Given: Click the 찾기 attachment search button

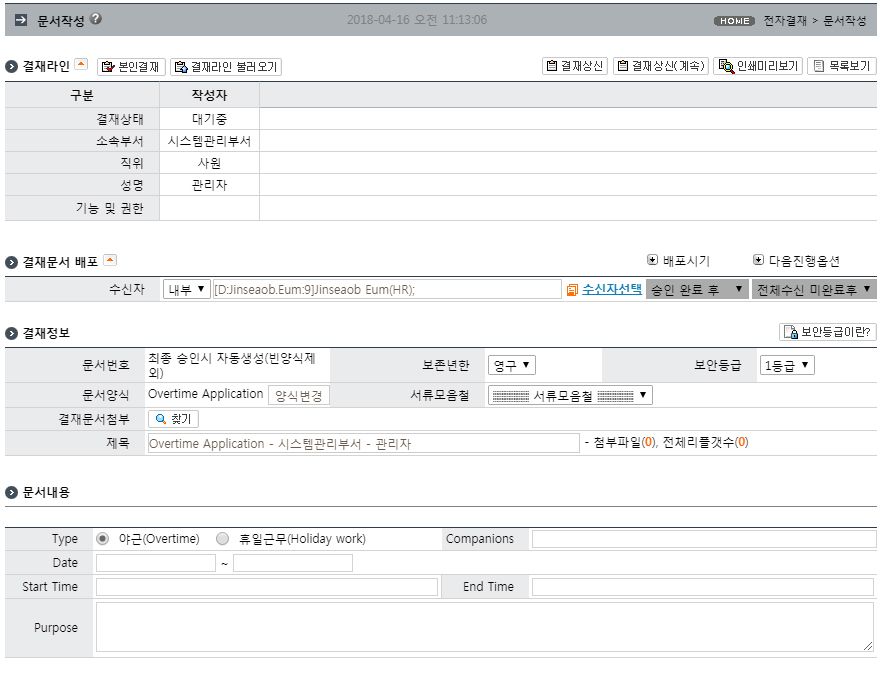Looking at the screenshot, I should (173, 419).
